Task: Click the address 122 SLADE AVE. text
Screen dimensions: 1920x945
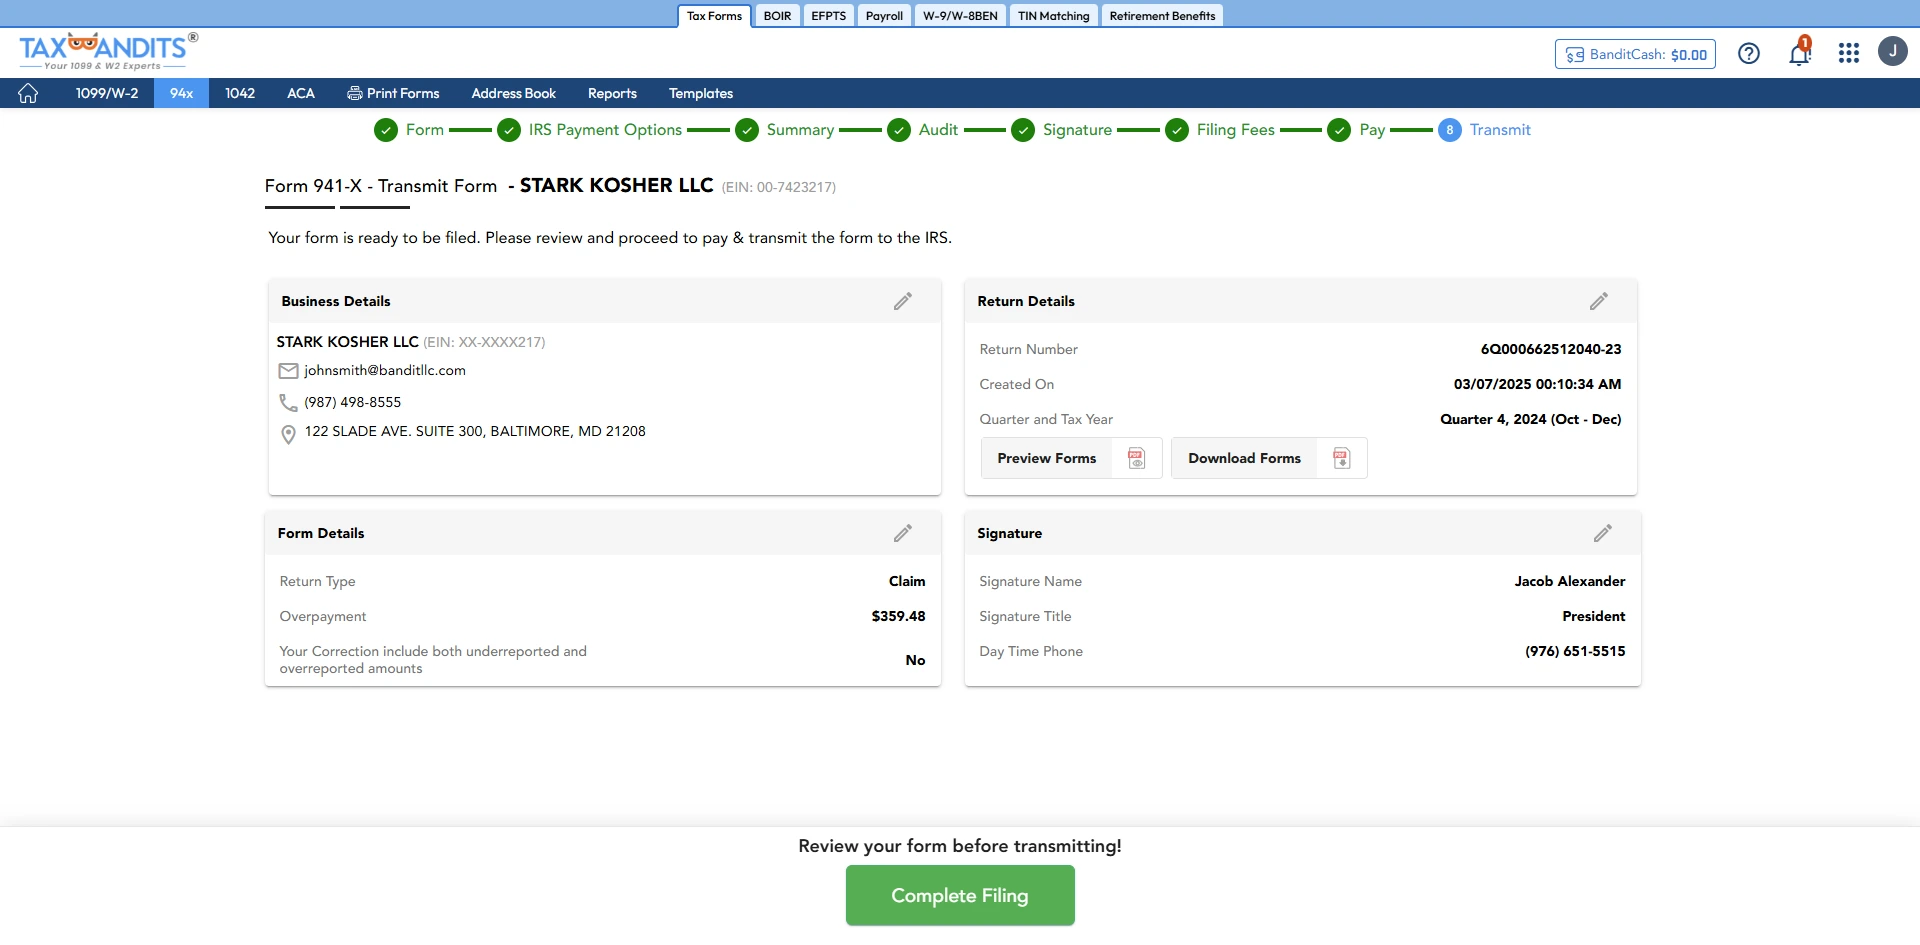Action: click(x=475, y=431)
